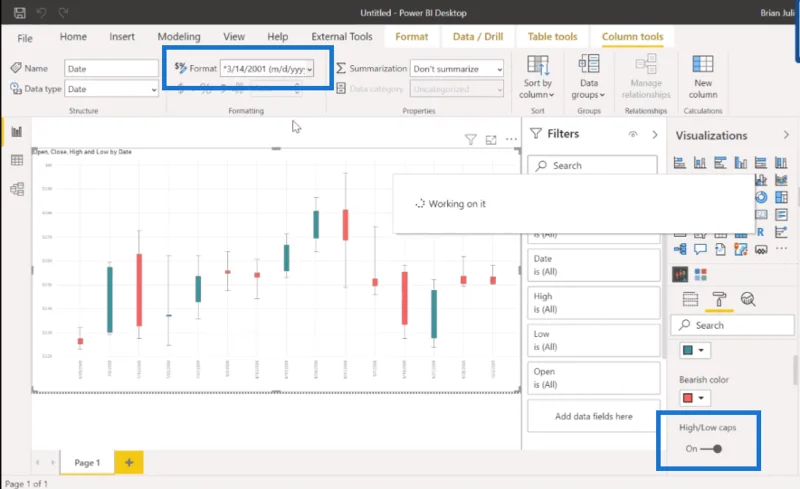Click the Undo arrow in title bar

41,12
